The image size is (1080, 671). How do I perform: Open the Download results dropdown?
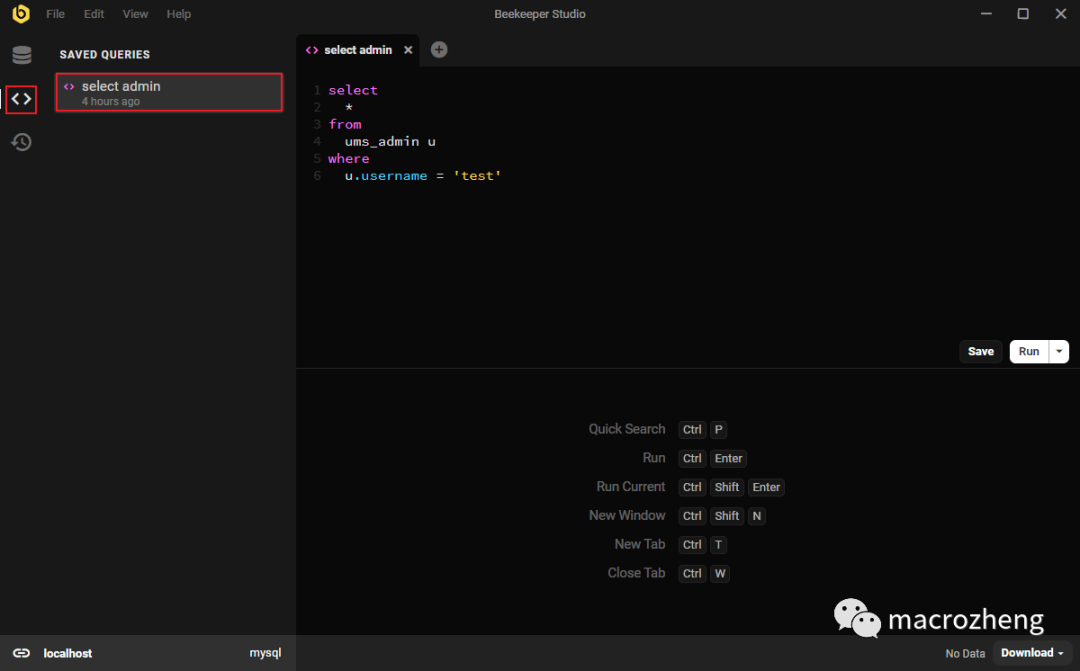[x=1032, y=653]
